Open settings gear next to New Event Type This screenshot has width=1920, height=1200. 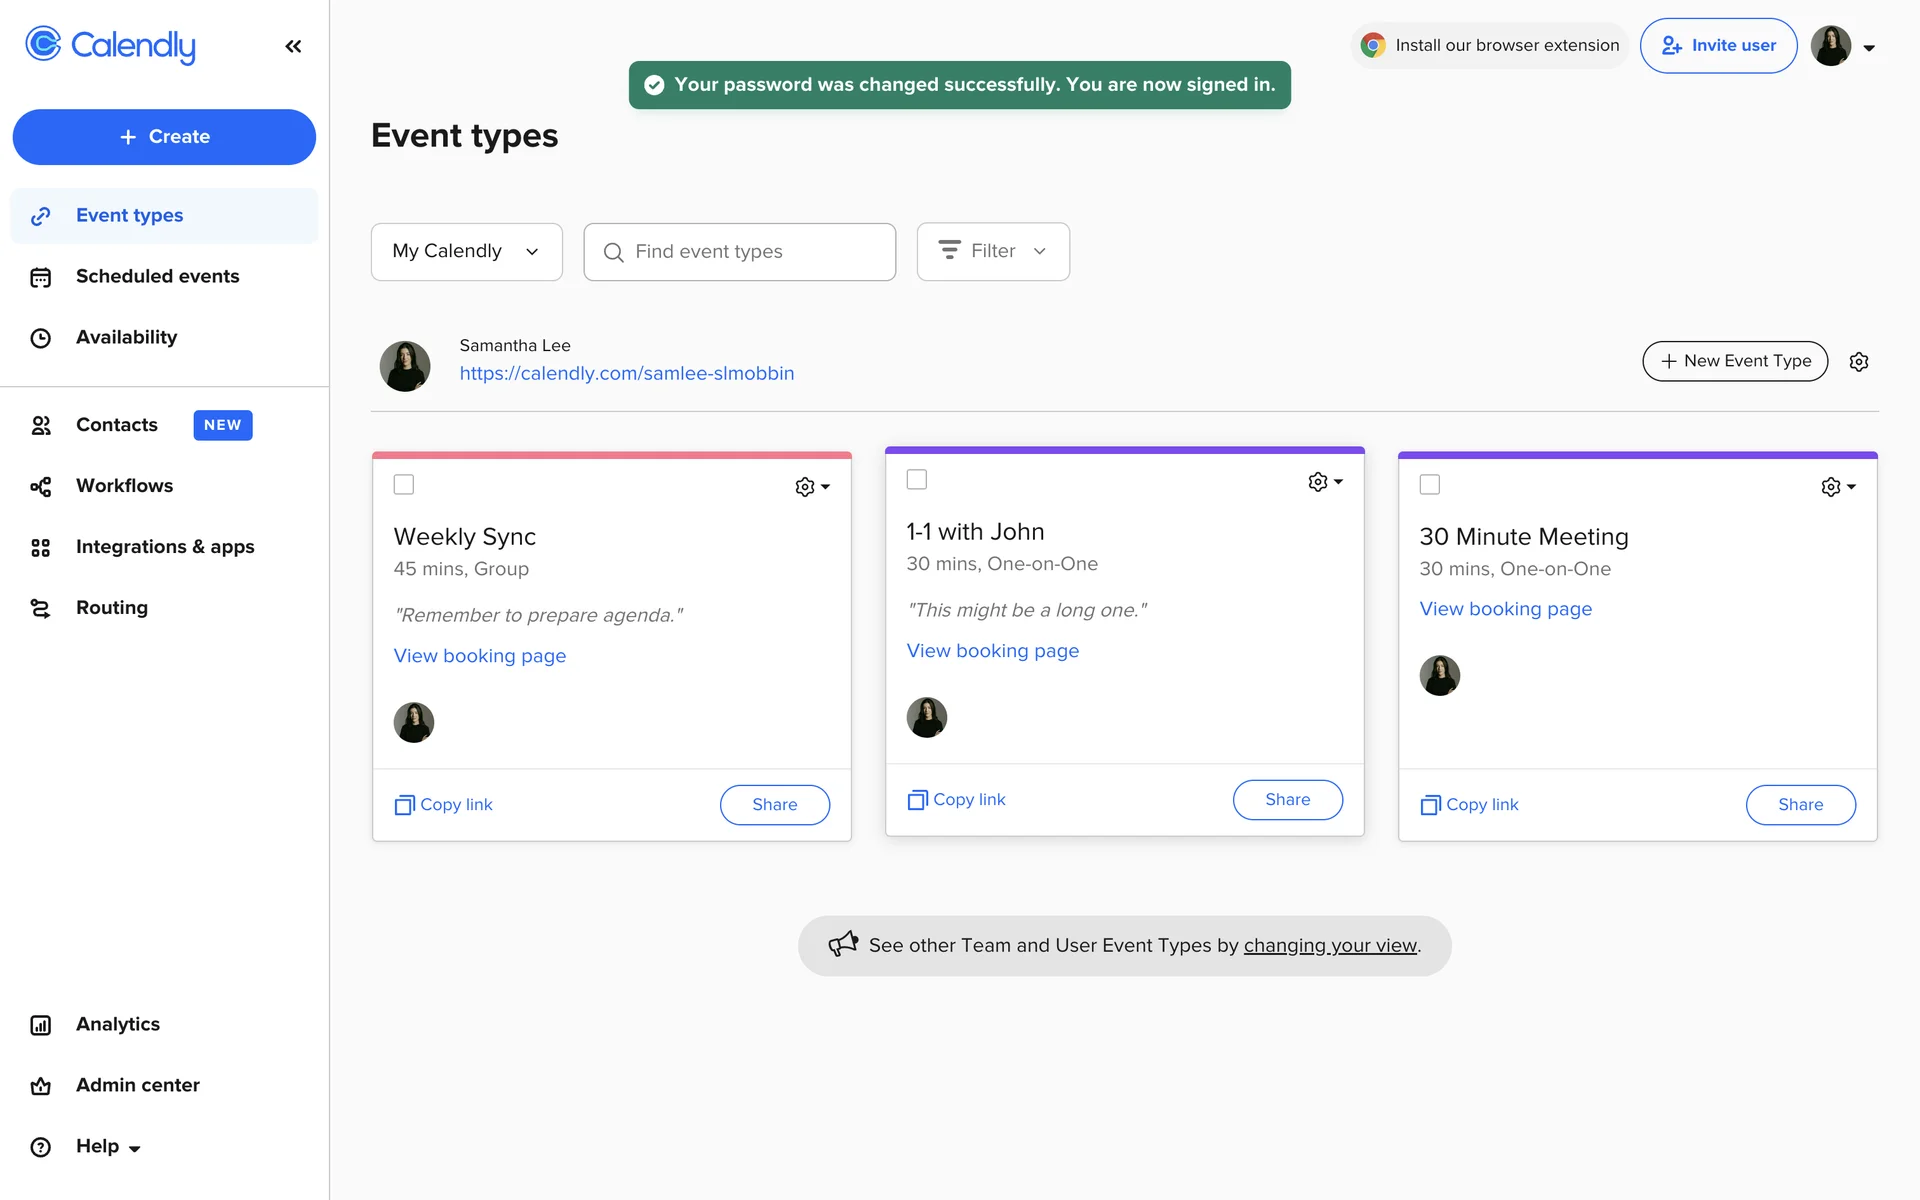tap(1858, 362)
